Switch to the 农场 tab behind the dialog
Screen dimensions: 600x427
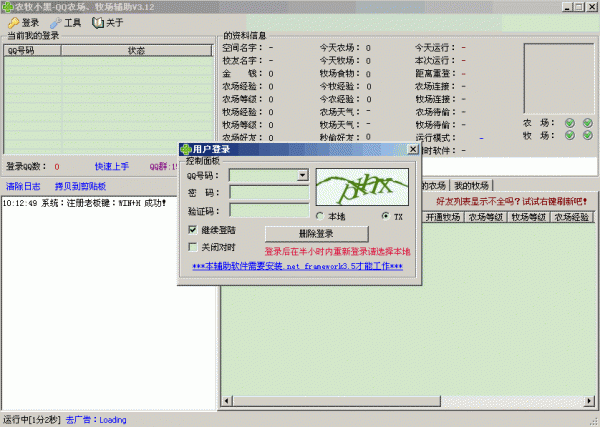[435, 186]
